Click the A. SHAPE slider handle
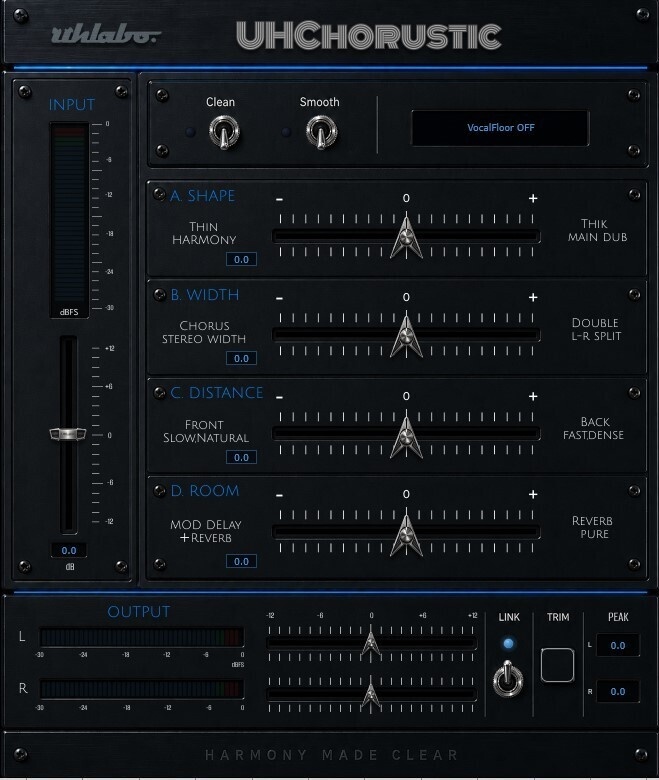The width and height of the screenshot is (659, 780). [x=406, y=236]
